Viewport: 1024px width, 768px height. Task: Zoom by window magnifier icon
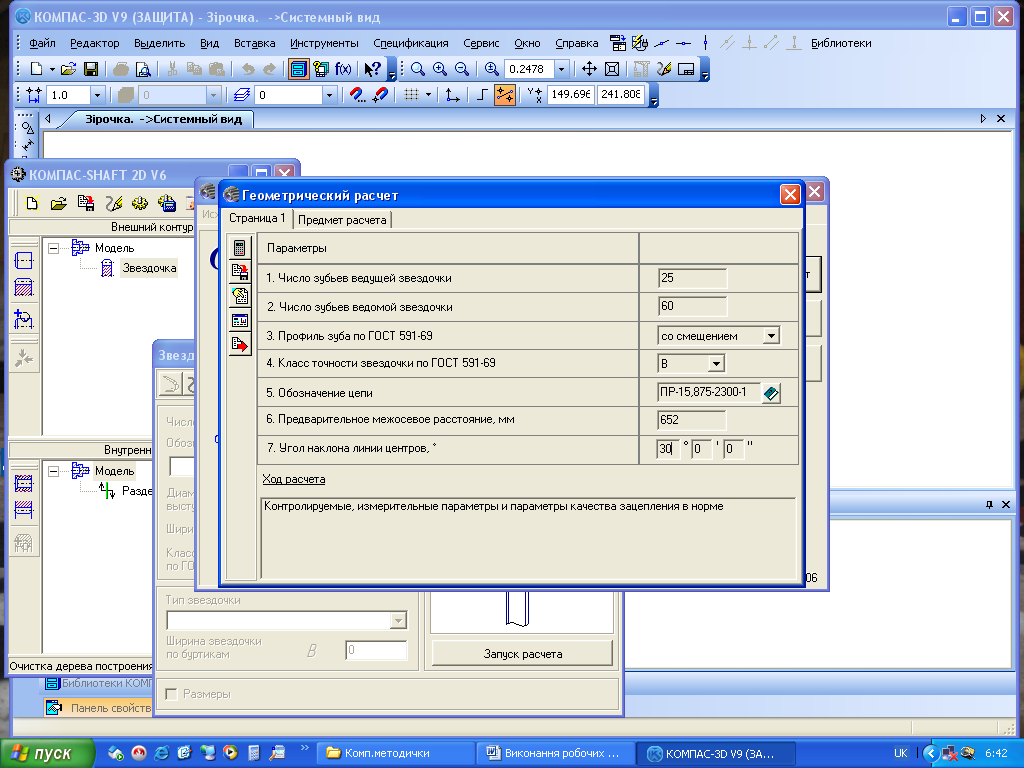click(x=418, y=69)
